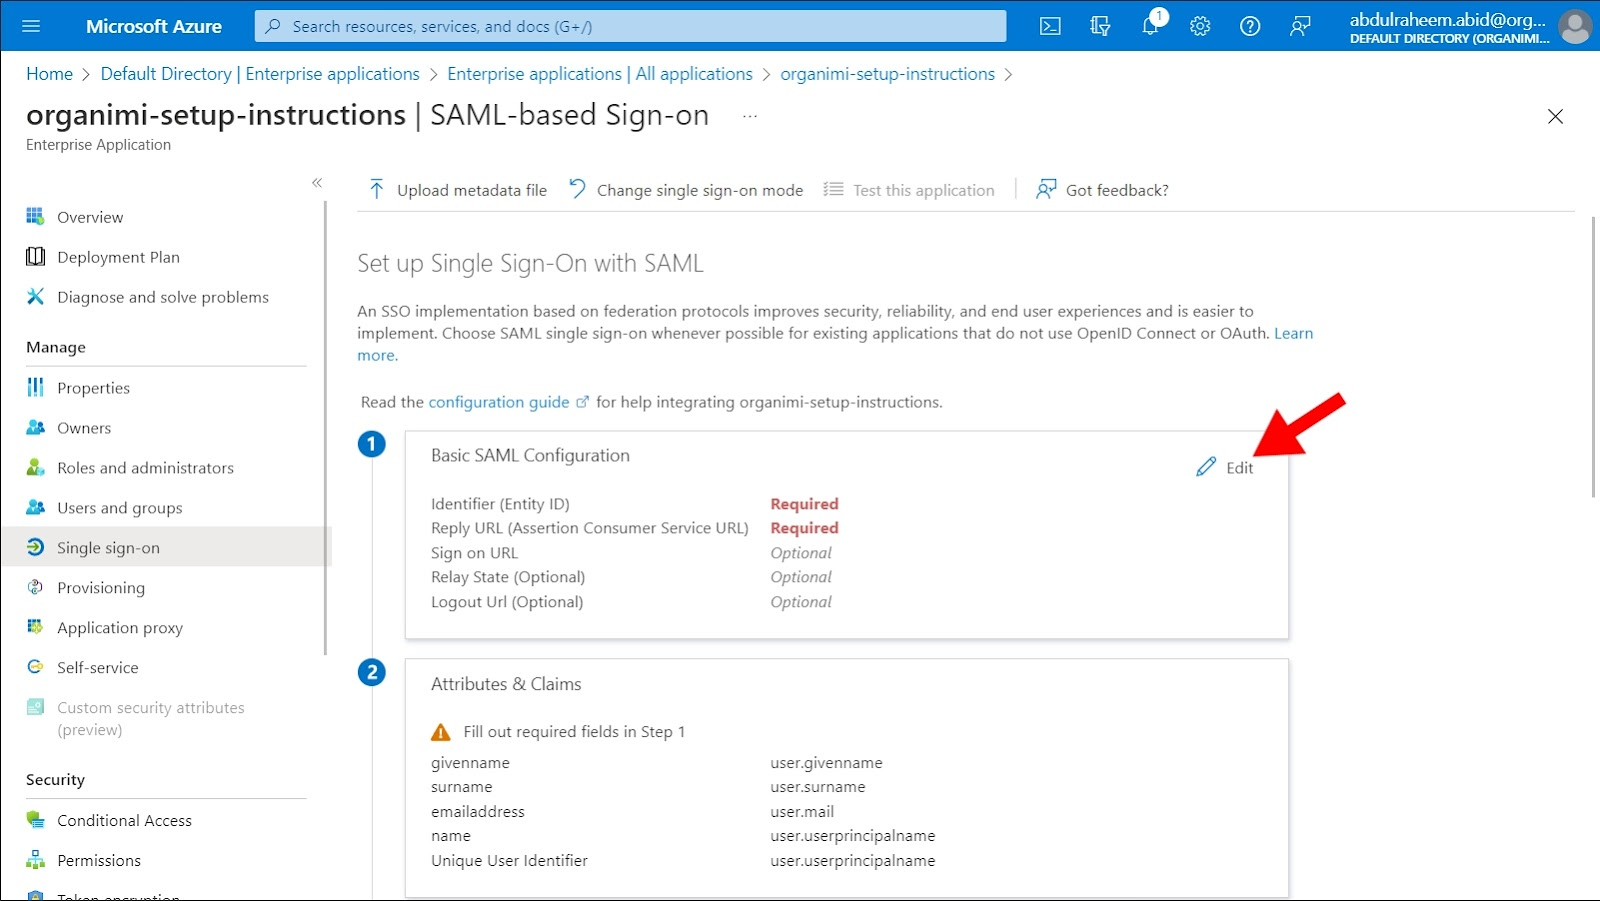The width and height of the screenshot is (1600, 901).
Task: Click the Logout Url (Optional) label
Action: [x=507, y=602]
